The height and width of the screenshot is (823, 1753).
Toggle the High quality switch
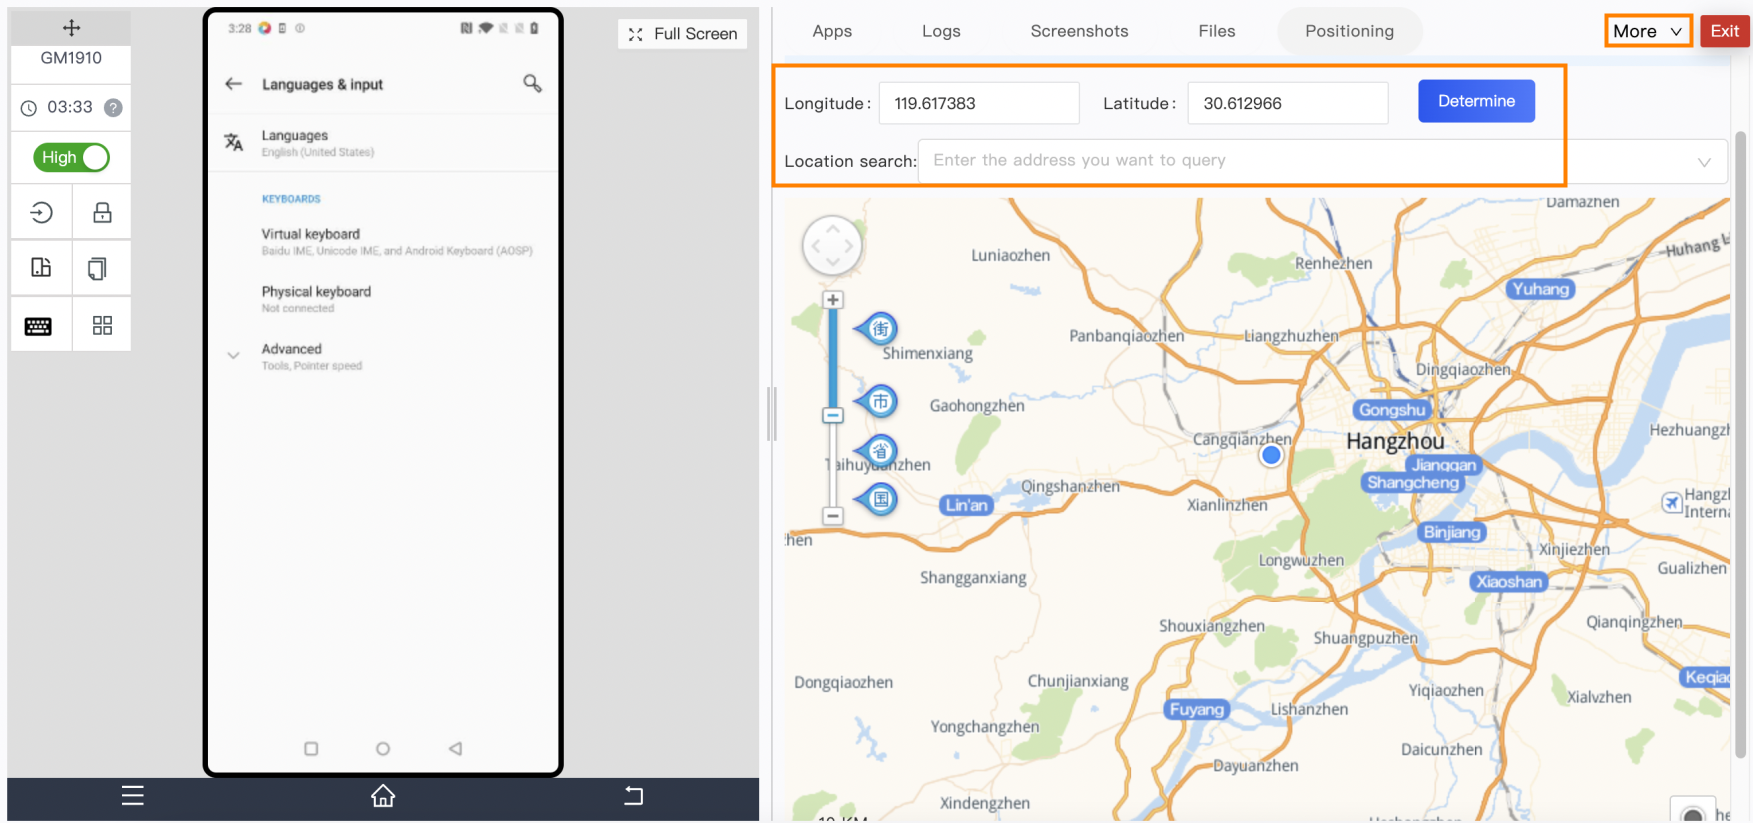(x=71, y=157)
